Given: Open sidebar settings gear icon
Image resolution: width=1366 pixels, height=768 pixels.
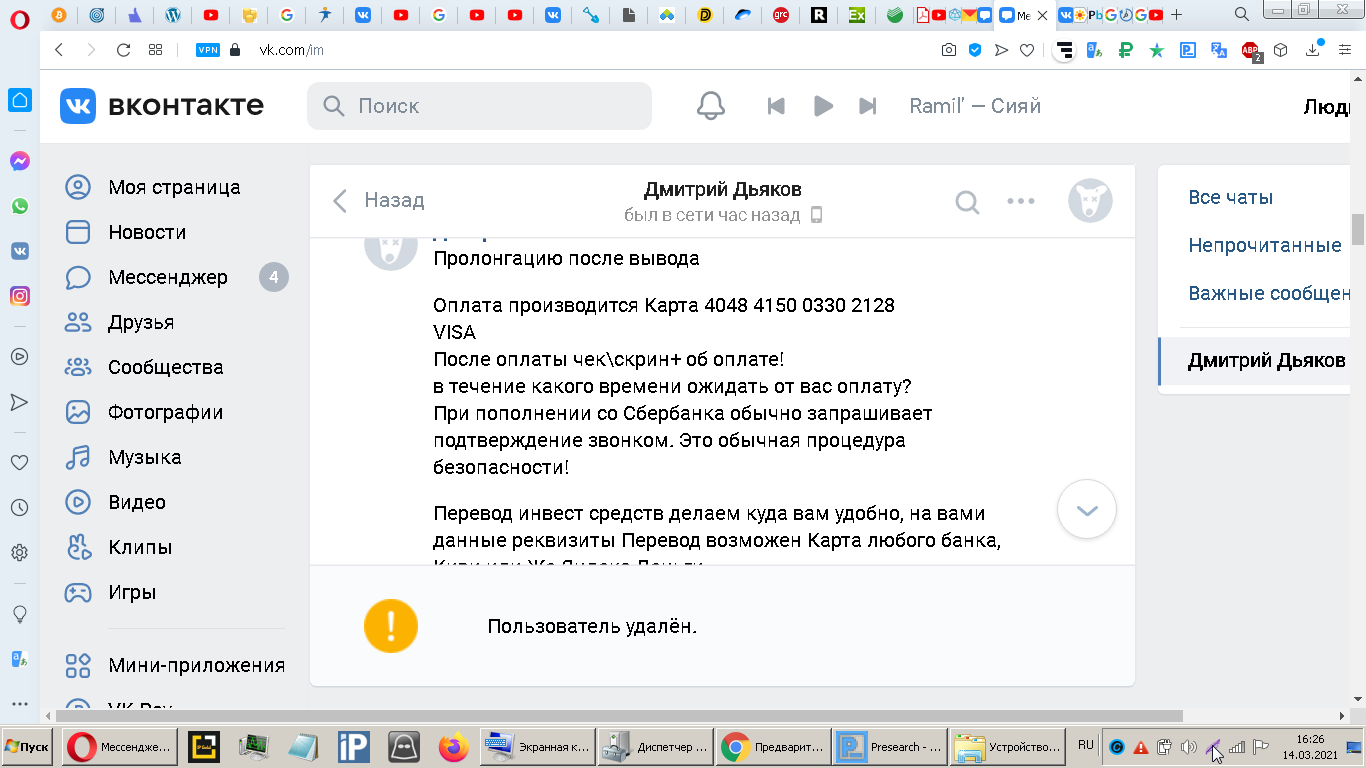Looking at the screenshot, I should pyautogui.click(x=19, y=552).
